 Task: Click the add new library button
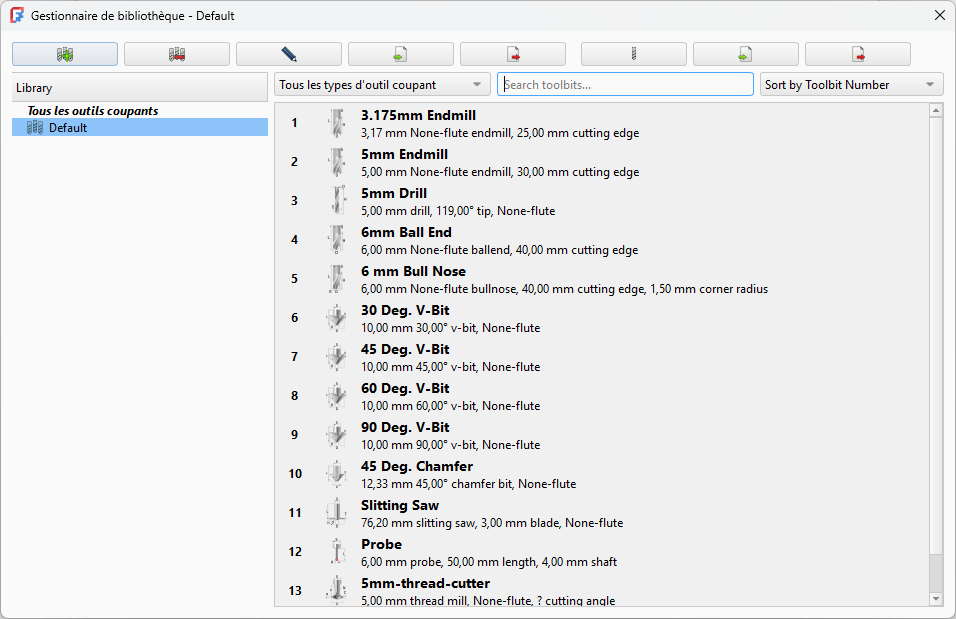tap(65, 54)
